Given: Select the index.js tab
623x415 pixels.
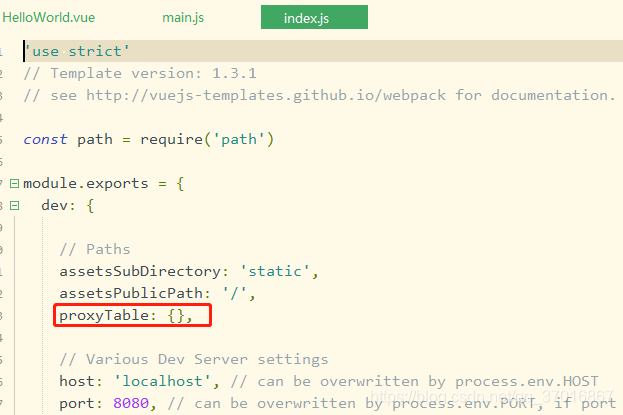Looking at the screenshot, I should click(314, 17).
